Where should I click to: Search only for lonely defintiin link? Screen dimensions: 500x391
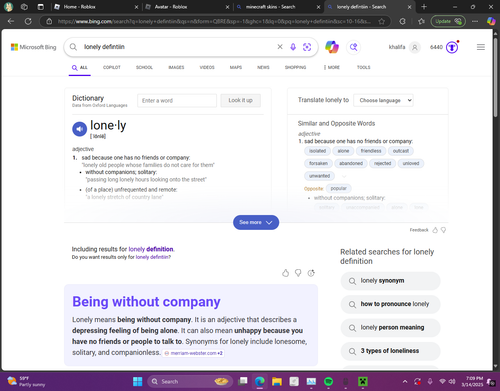152,257
